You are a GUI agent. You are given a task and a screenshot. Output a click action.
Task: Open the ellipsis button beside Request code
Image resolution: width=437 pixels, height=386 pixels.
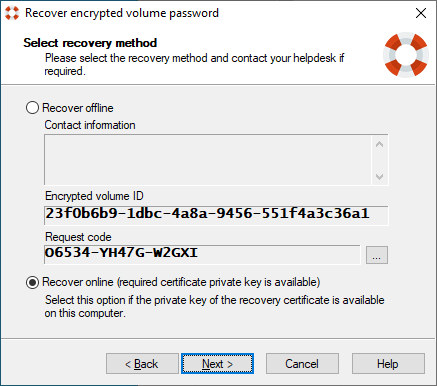pyautogui.click(x=377, y=255)
